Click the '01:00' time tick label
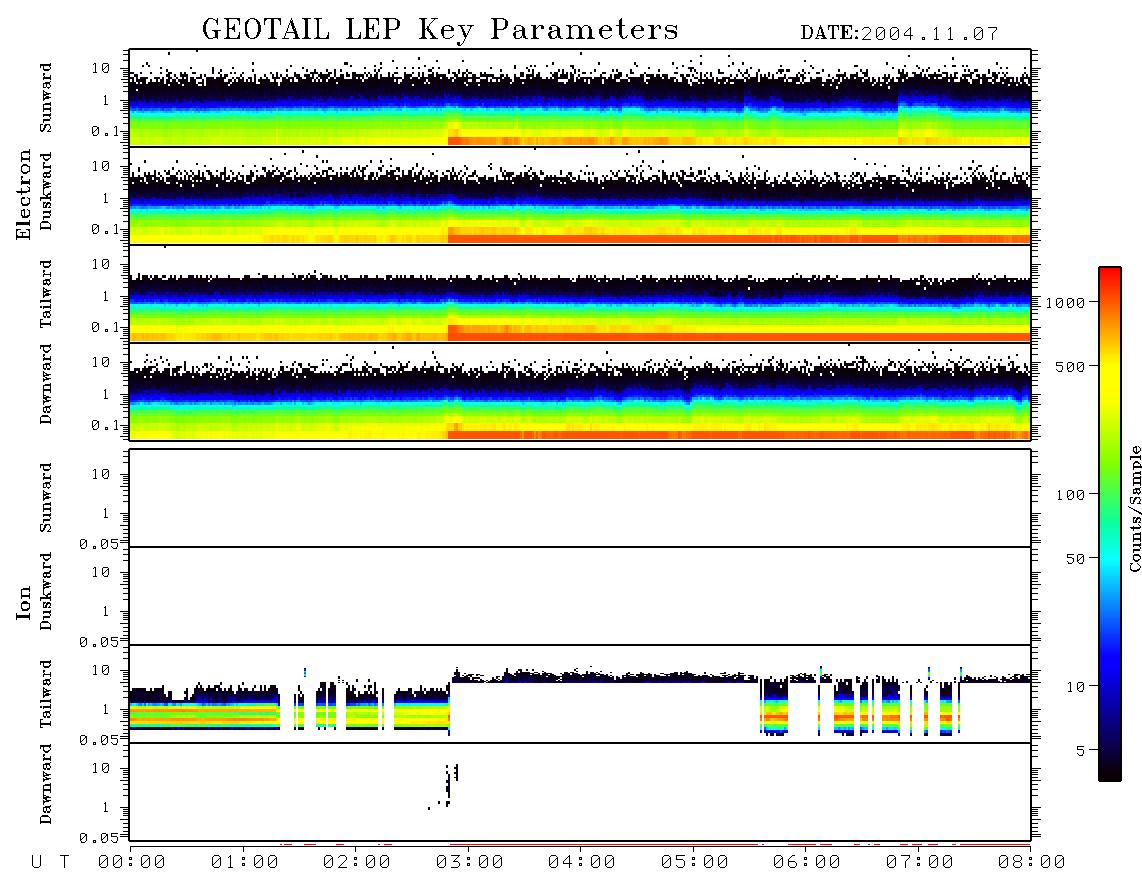Screen dimensions: 1142x880 point(245,862)
